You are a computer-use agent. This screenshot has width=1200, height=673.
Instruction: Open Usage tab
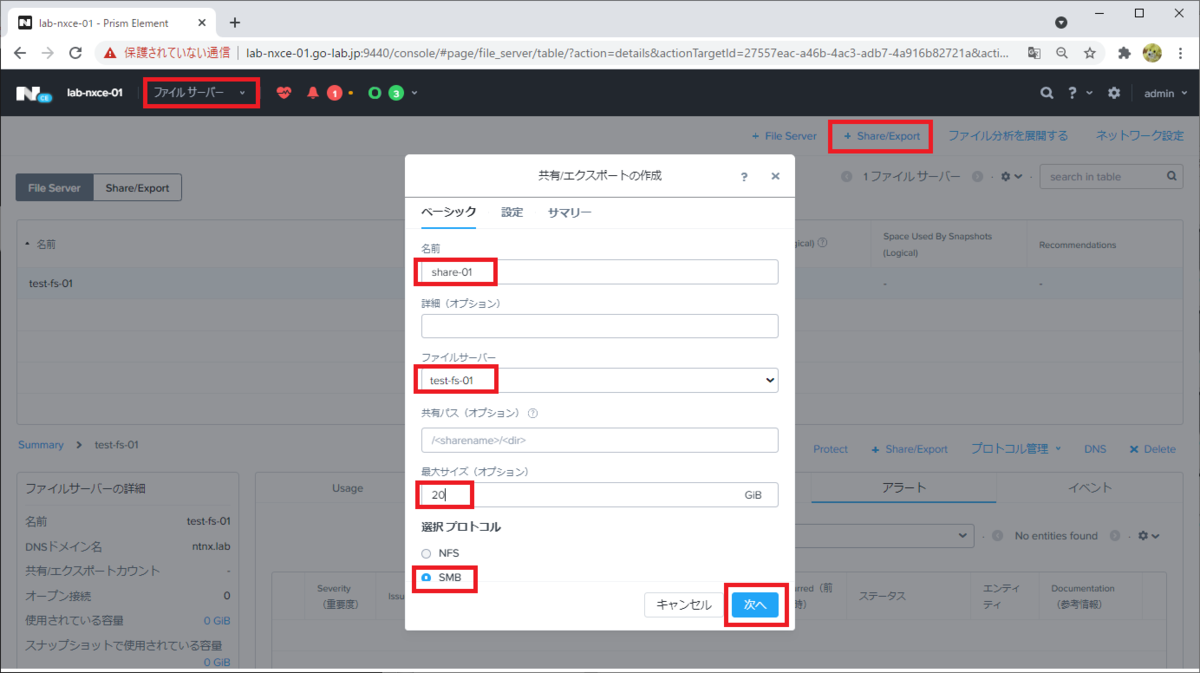click(x=347, y=487)
